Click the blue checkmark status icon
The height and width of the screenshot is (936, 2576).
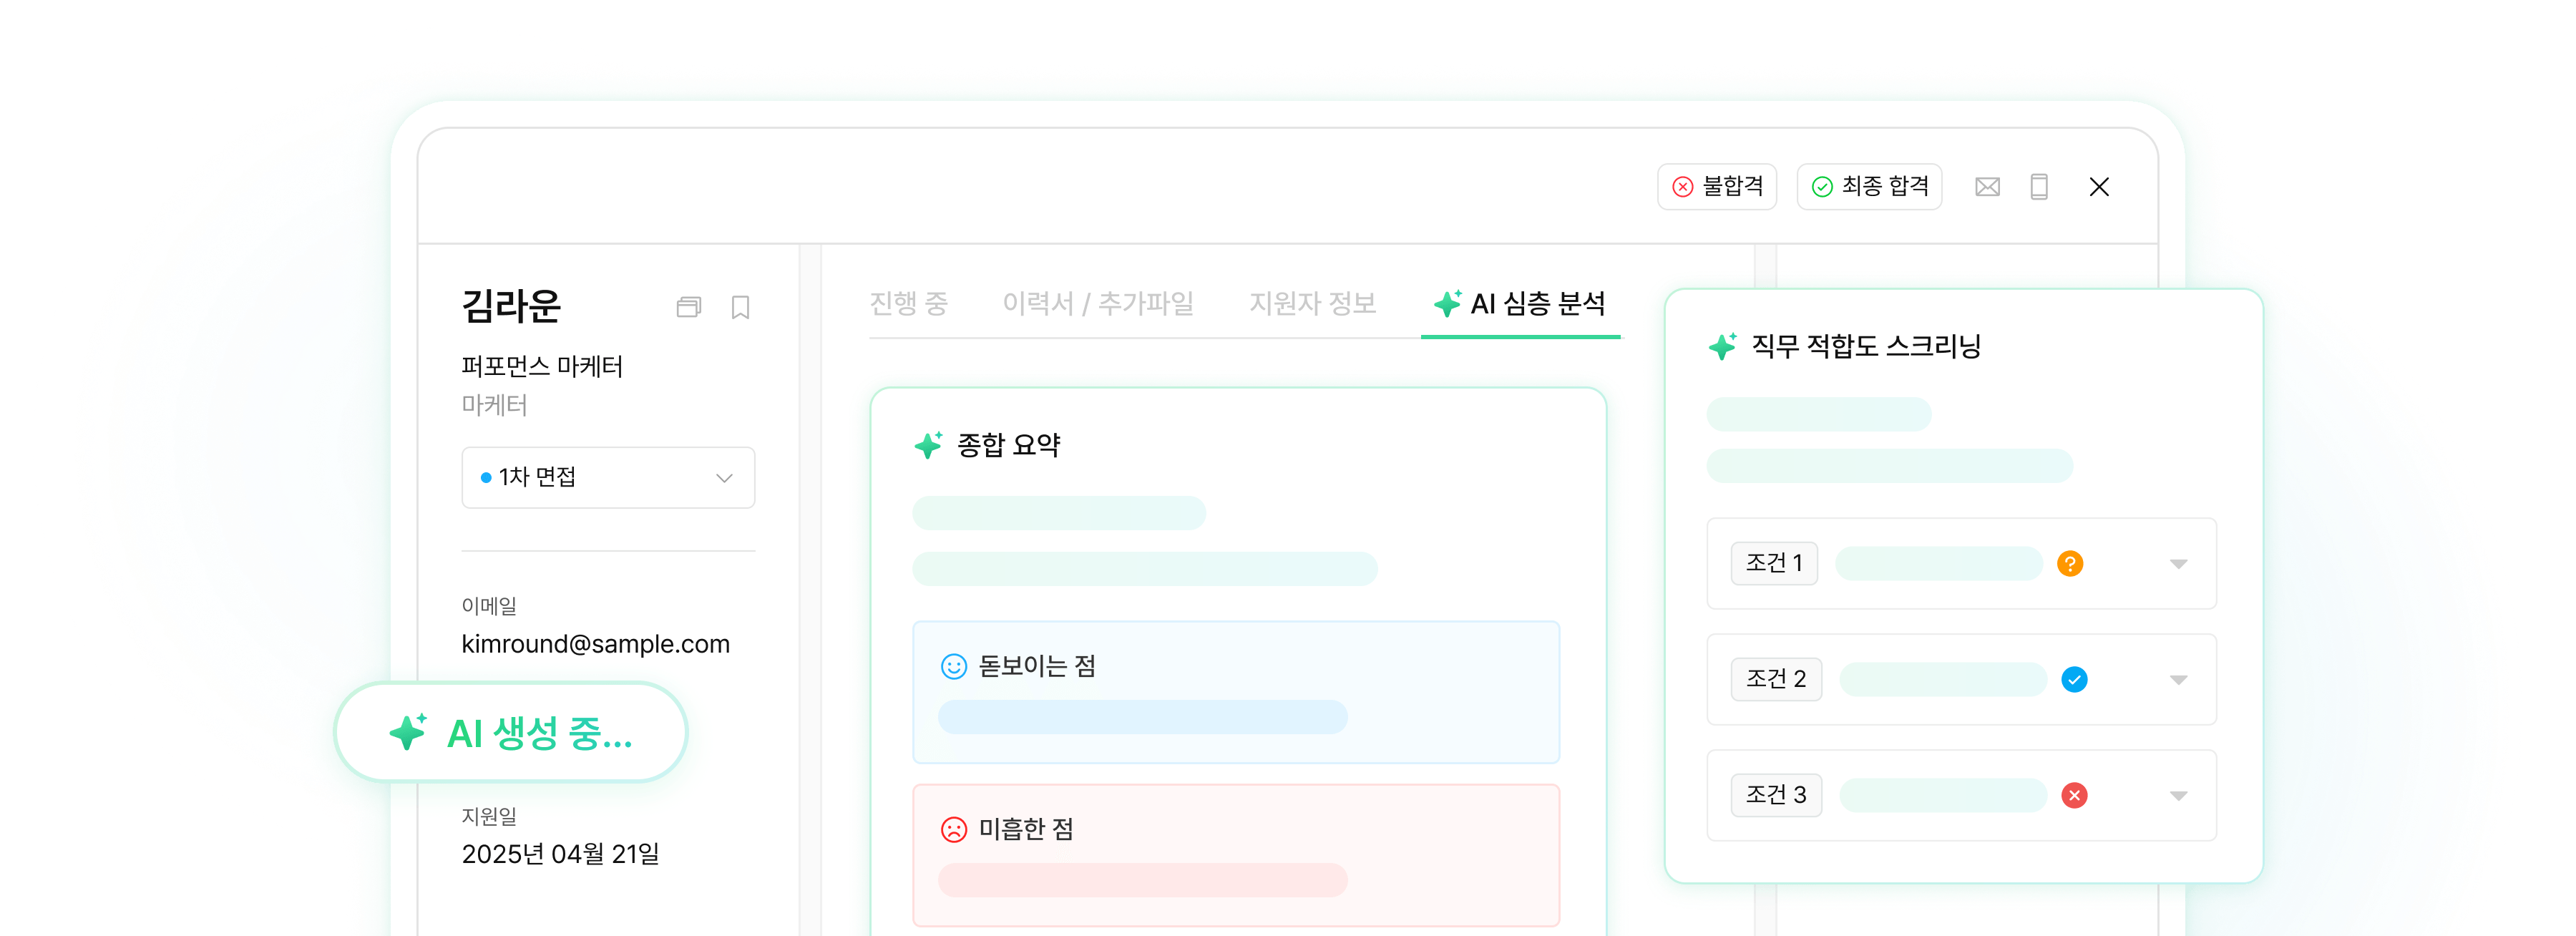click(x=2074, y=680)
